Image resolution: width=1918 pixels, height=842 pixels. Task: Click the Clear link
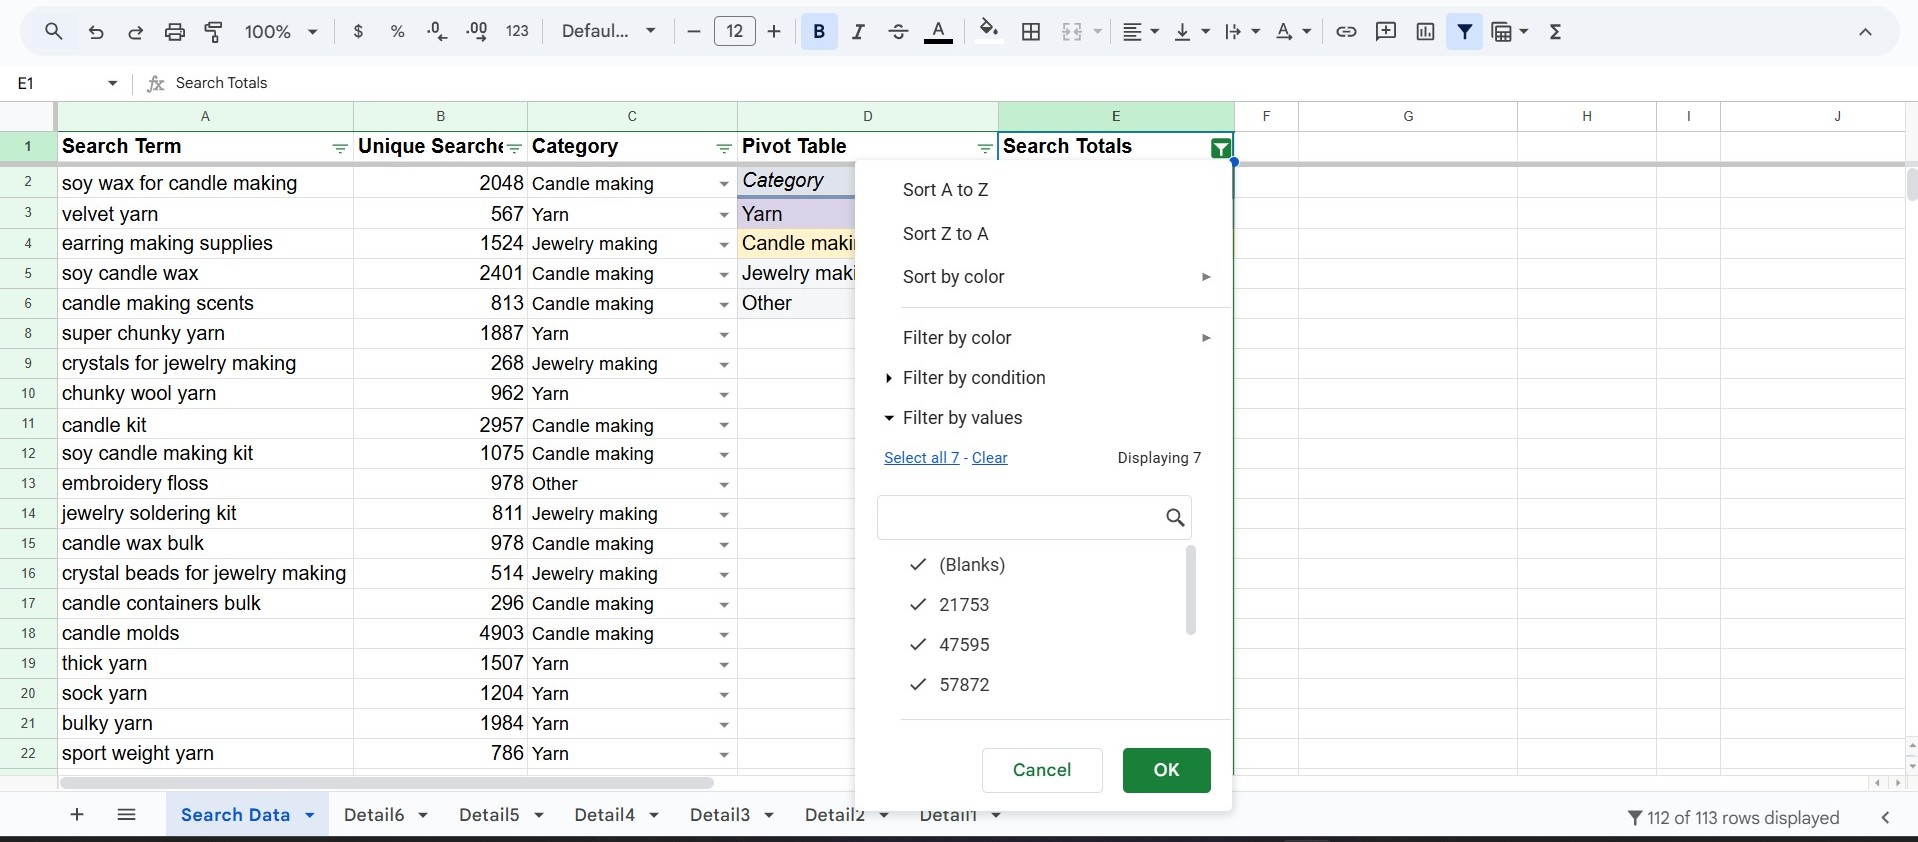pyautogui.click(x=989, y=458)
